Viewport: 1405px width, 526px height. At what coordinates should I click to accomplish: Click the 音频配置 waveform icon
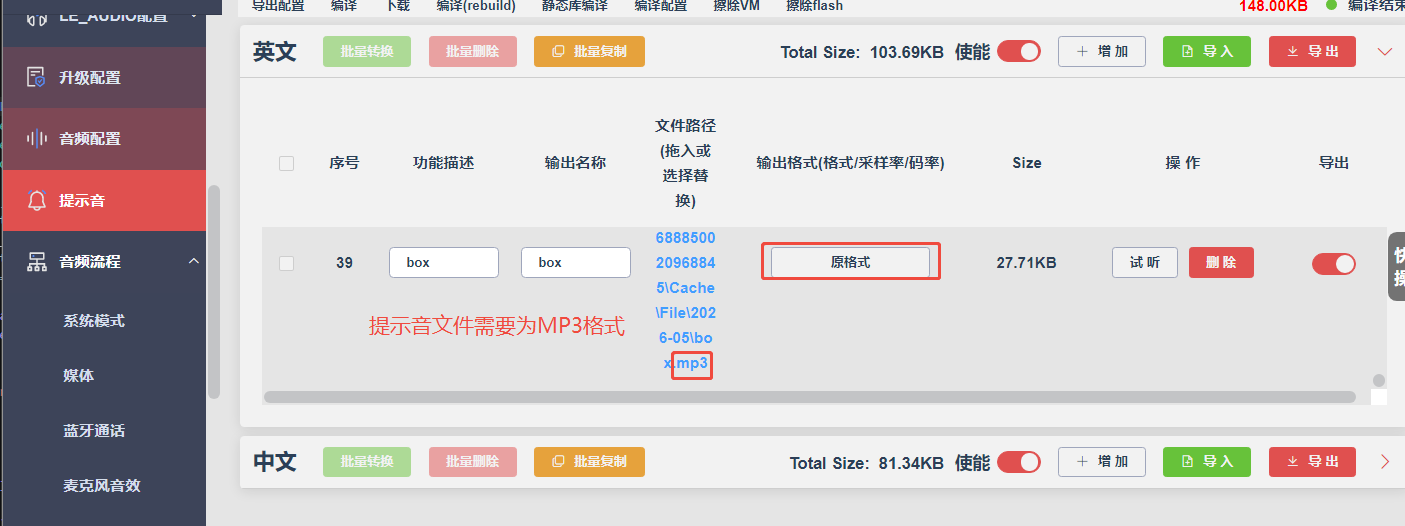pos(37,139)
